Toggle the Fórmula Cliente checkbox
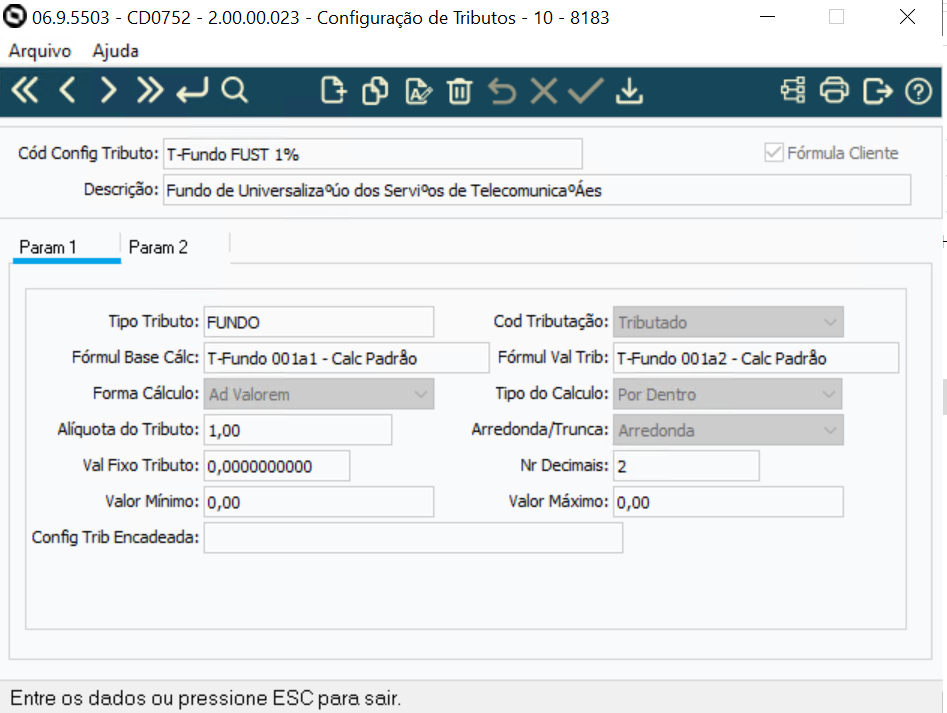 click(x=773, y=153)
